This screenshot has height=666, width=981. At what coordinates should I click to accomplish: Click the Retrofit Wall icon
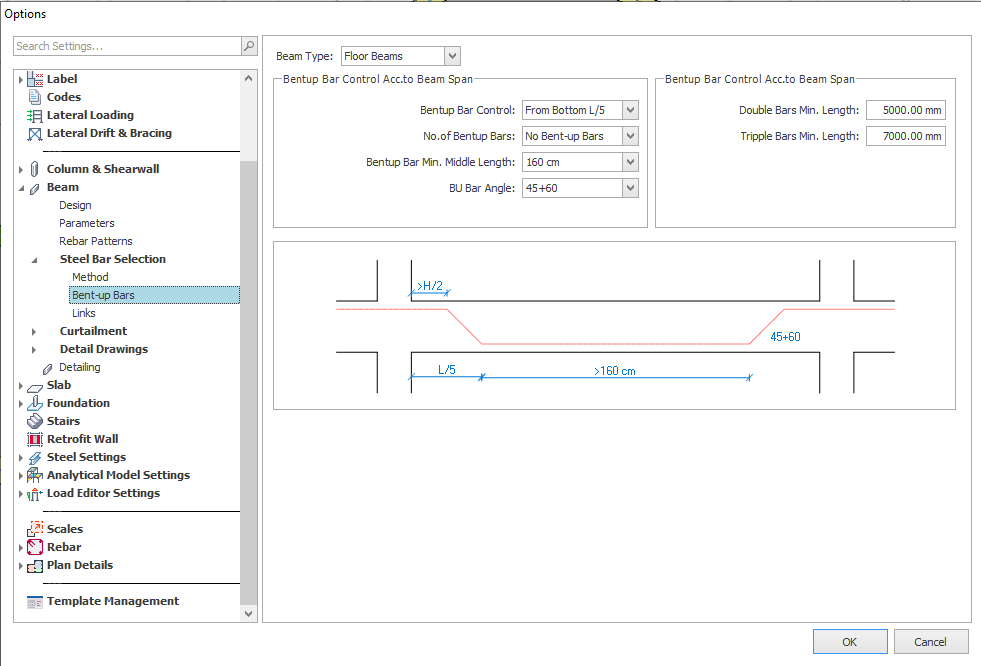pyautogui.click(x=35, y=439)
